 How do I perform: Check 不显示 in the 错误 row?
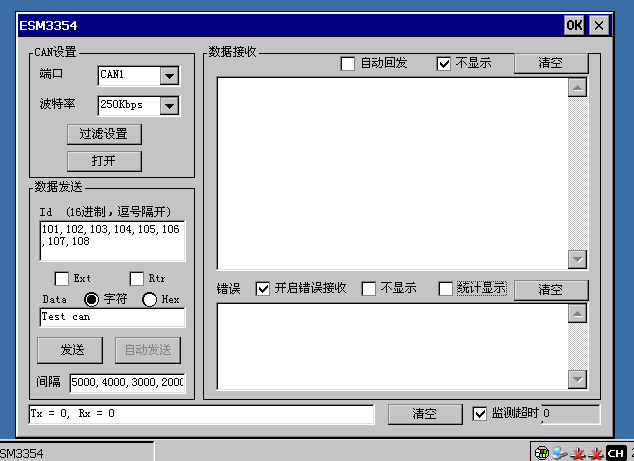click(x=369, y=289)
